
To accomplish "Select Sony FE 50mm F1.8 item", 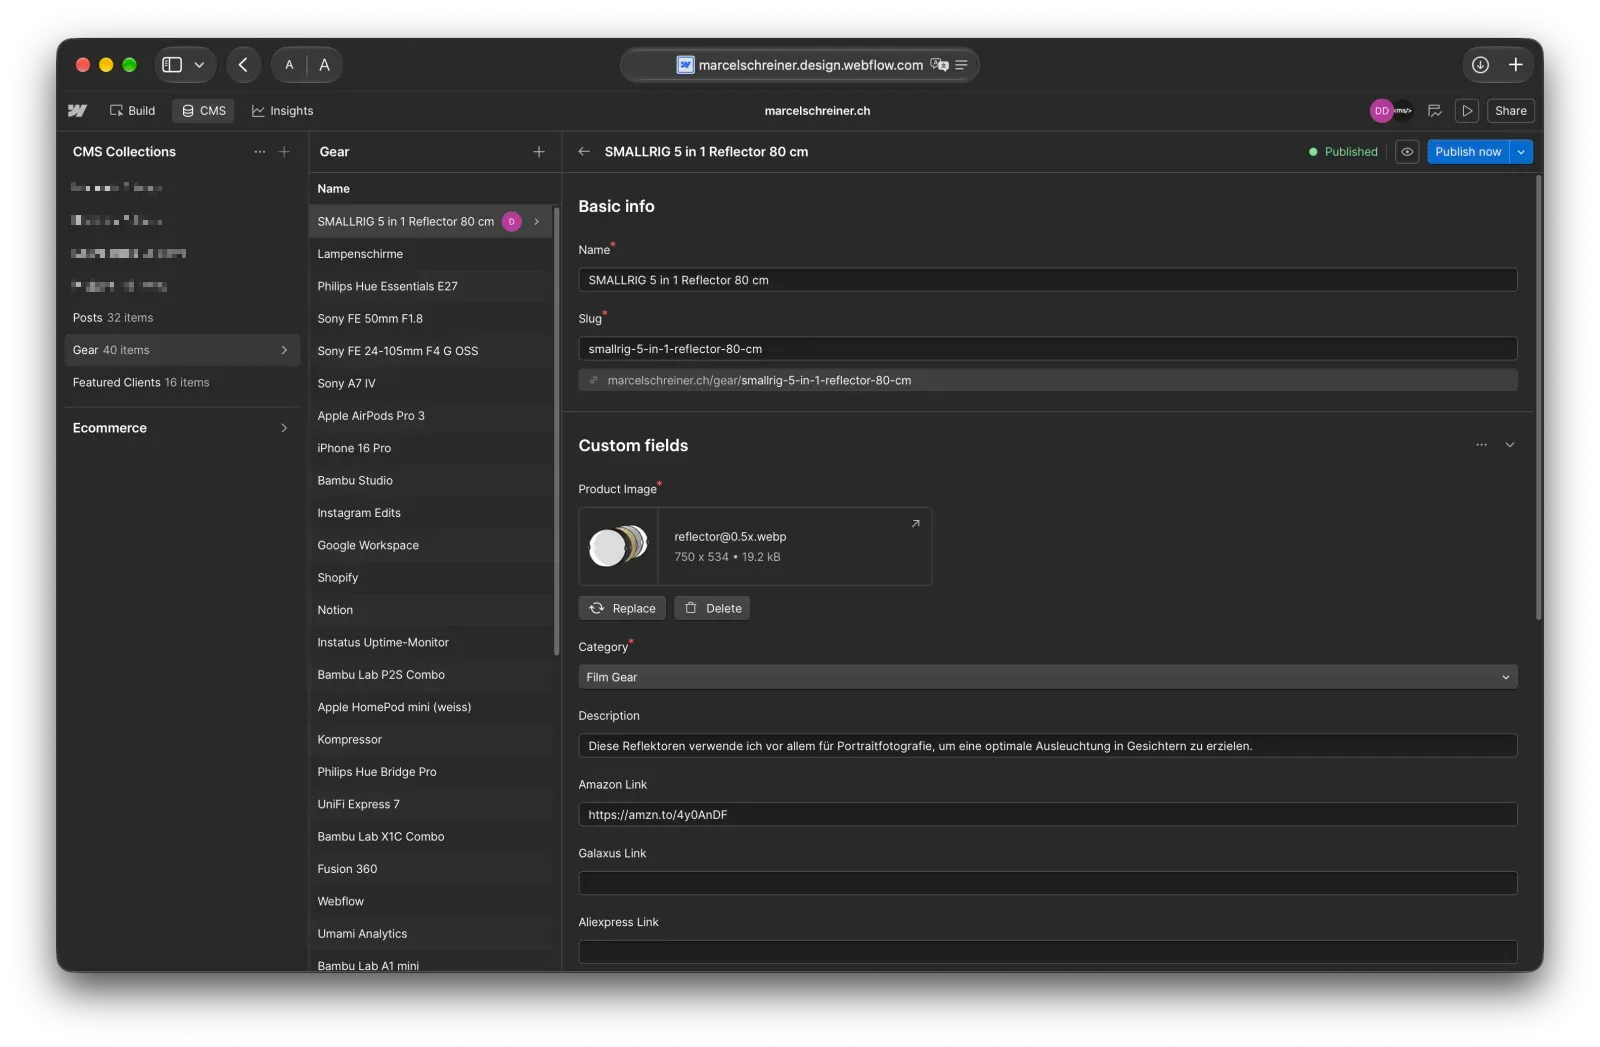I will pos(430,319).
